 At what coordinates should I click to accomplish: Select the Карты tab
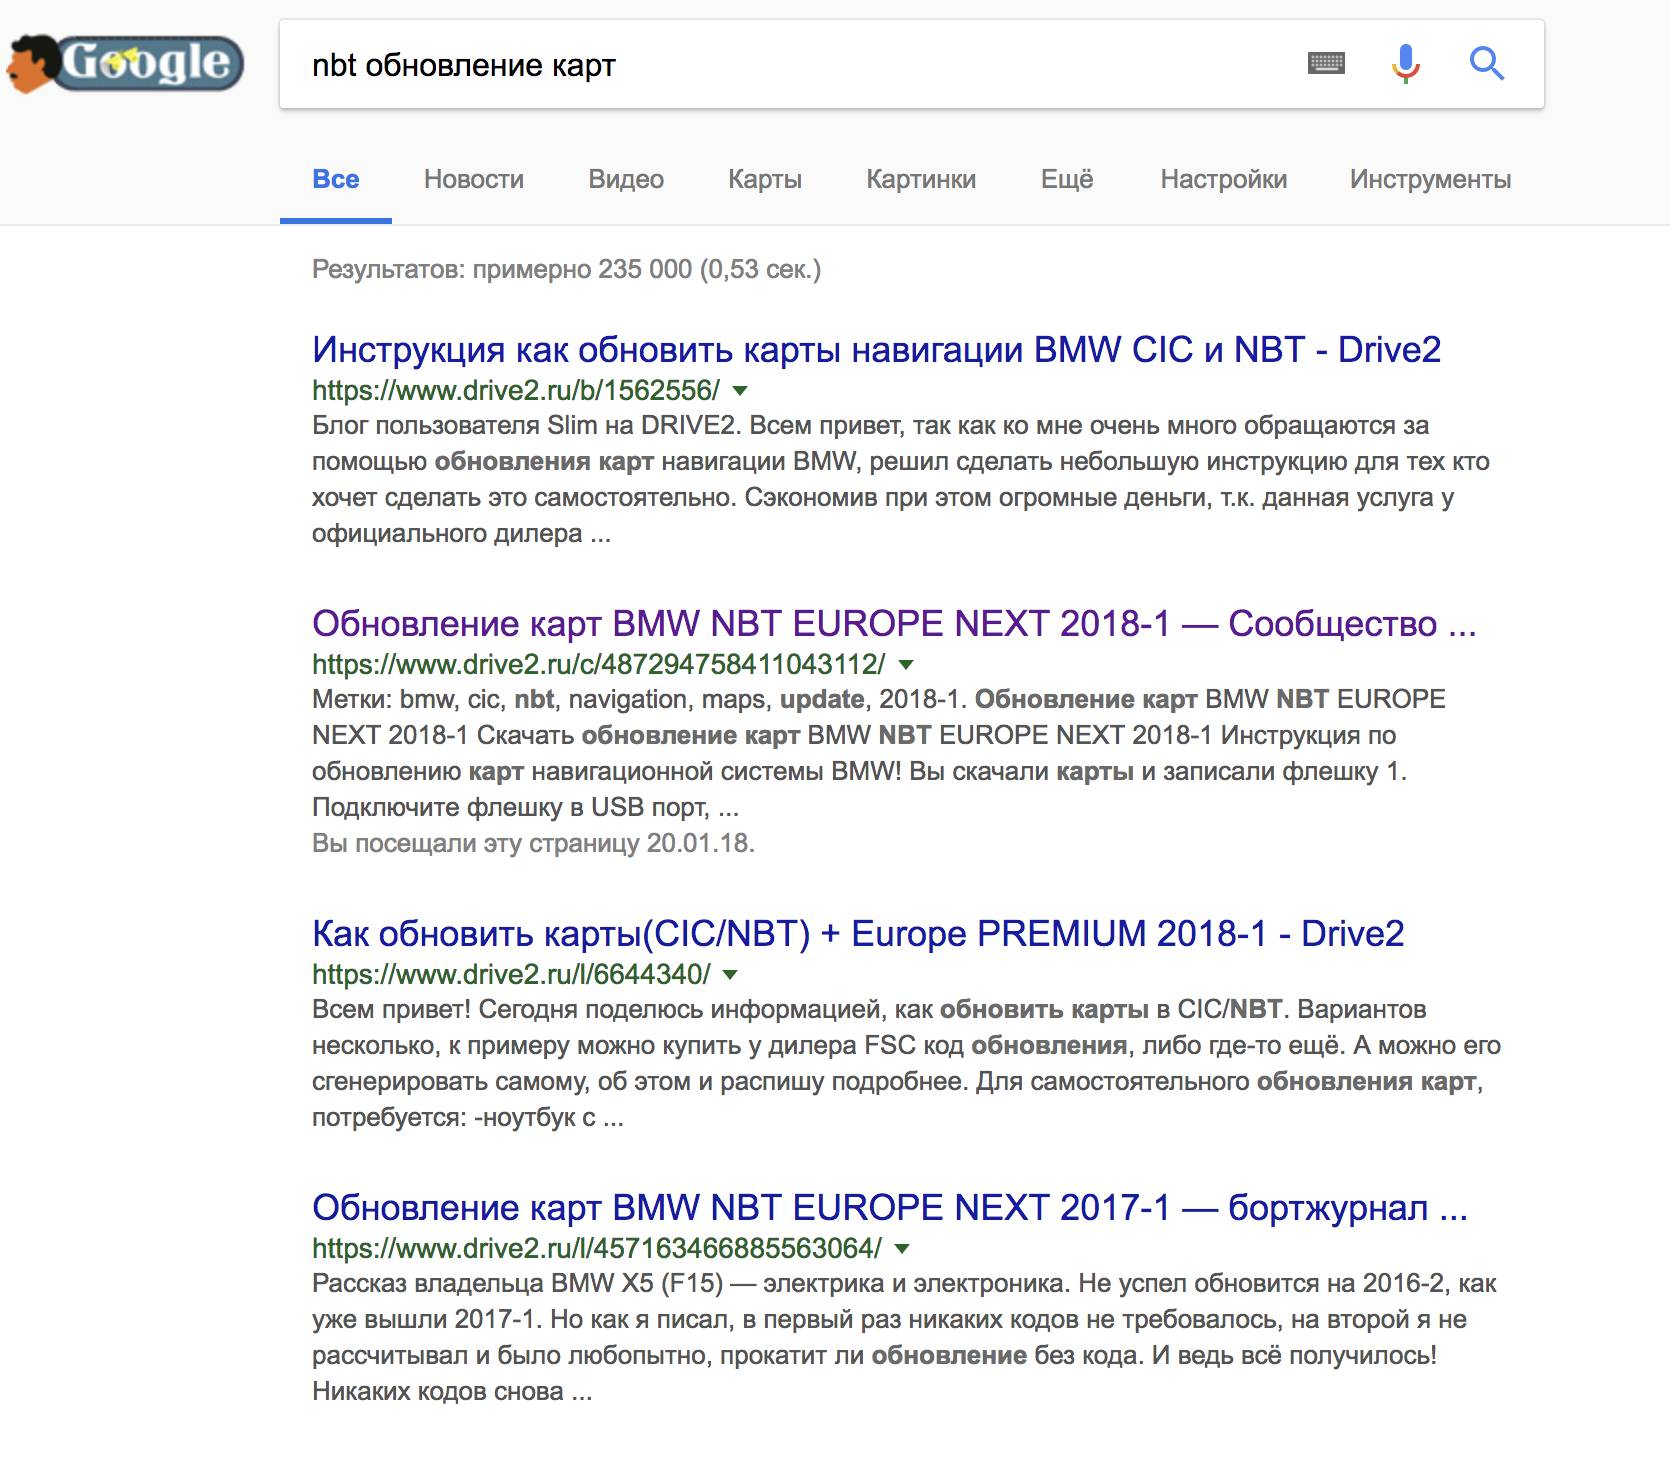(765, 180)
